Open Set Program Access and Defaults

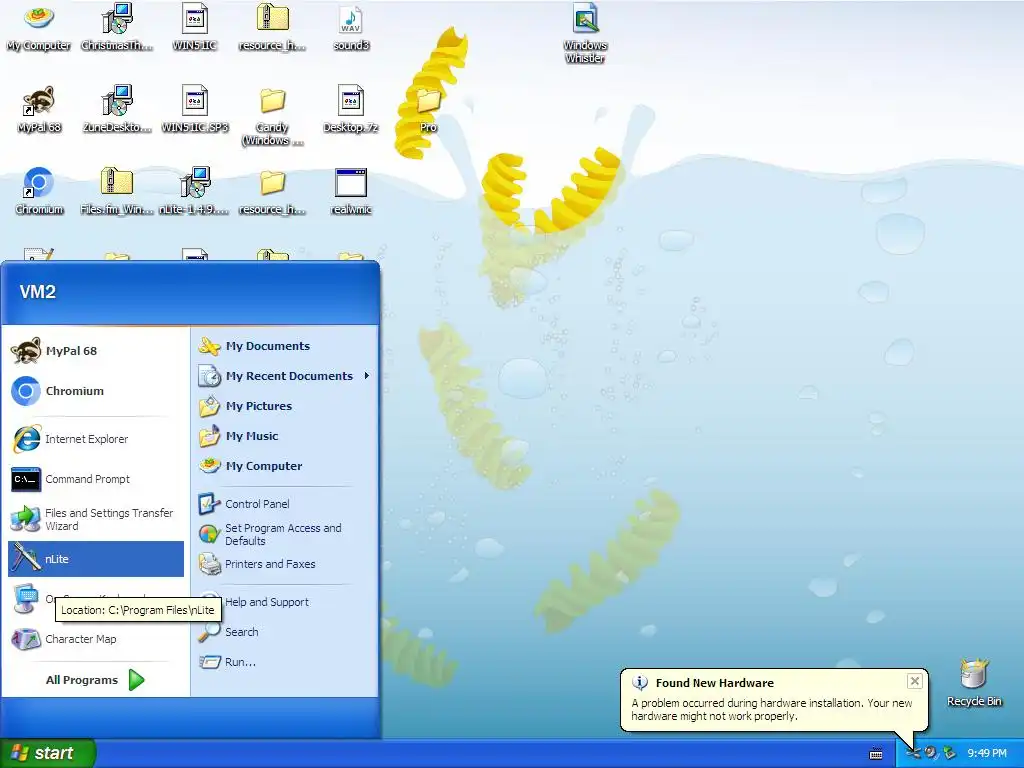[284, 534]
